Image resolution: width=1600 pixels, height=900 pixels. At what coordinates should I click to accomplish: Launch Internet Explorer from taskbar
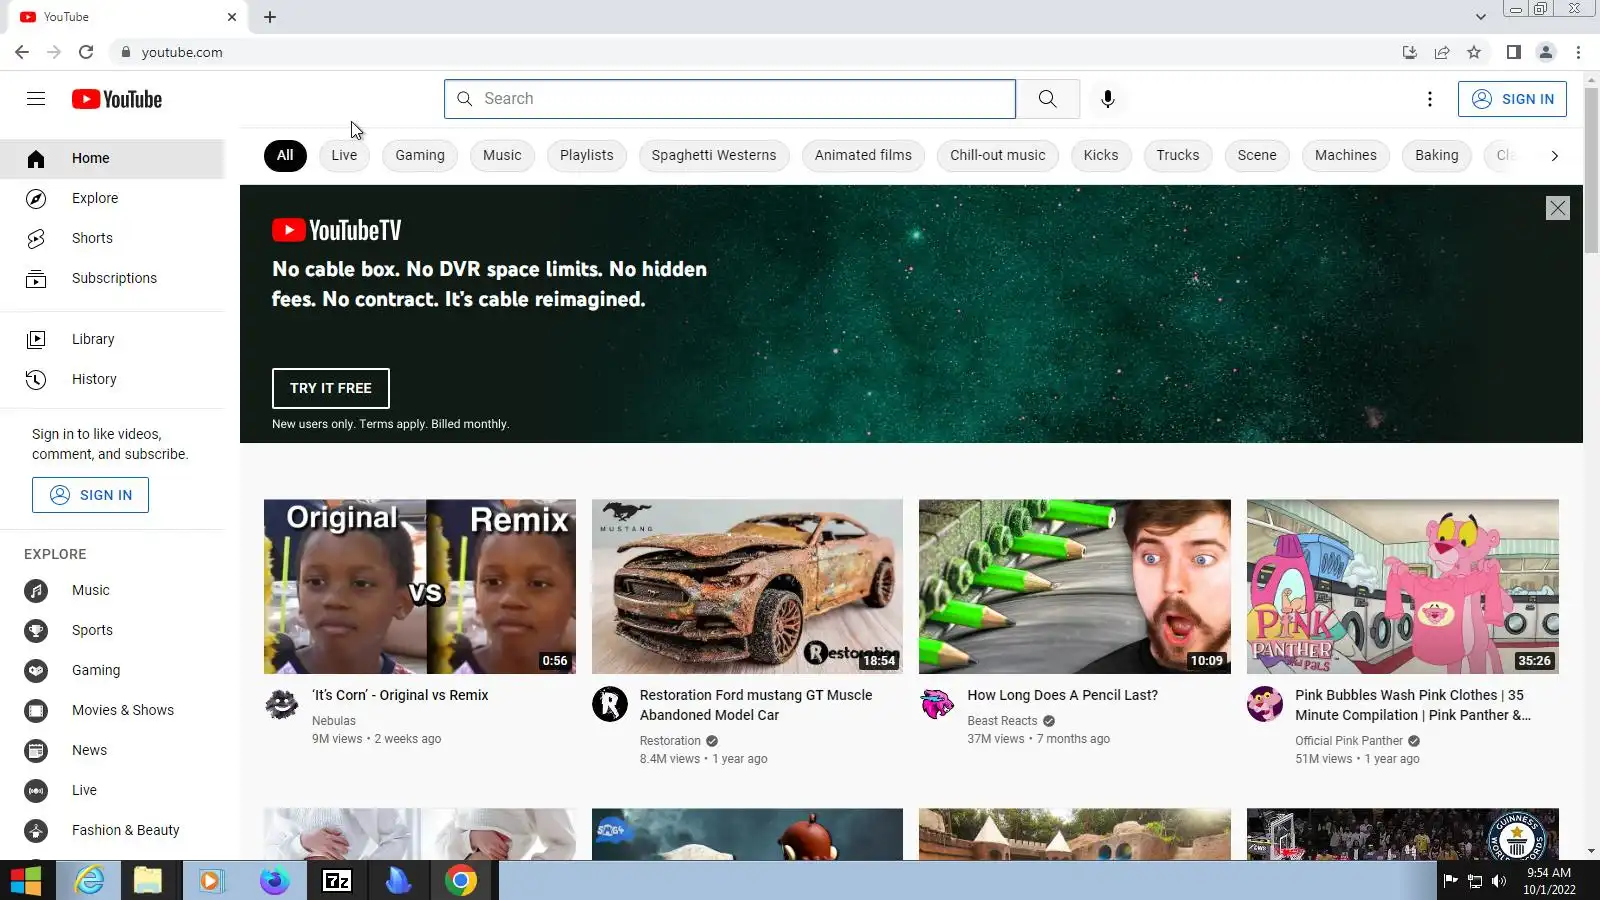tap(89, 881)
